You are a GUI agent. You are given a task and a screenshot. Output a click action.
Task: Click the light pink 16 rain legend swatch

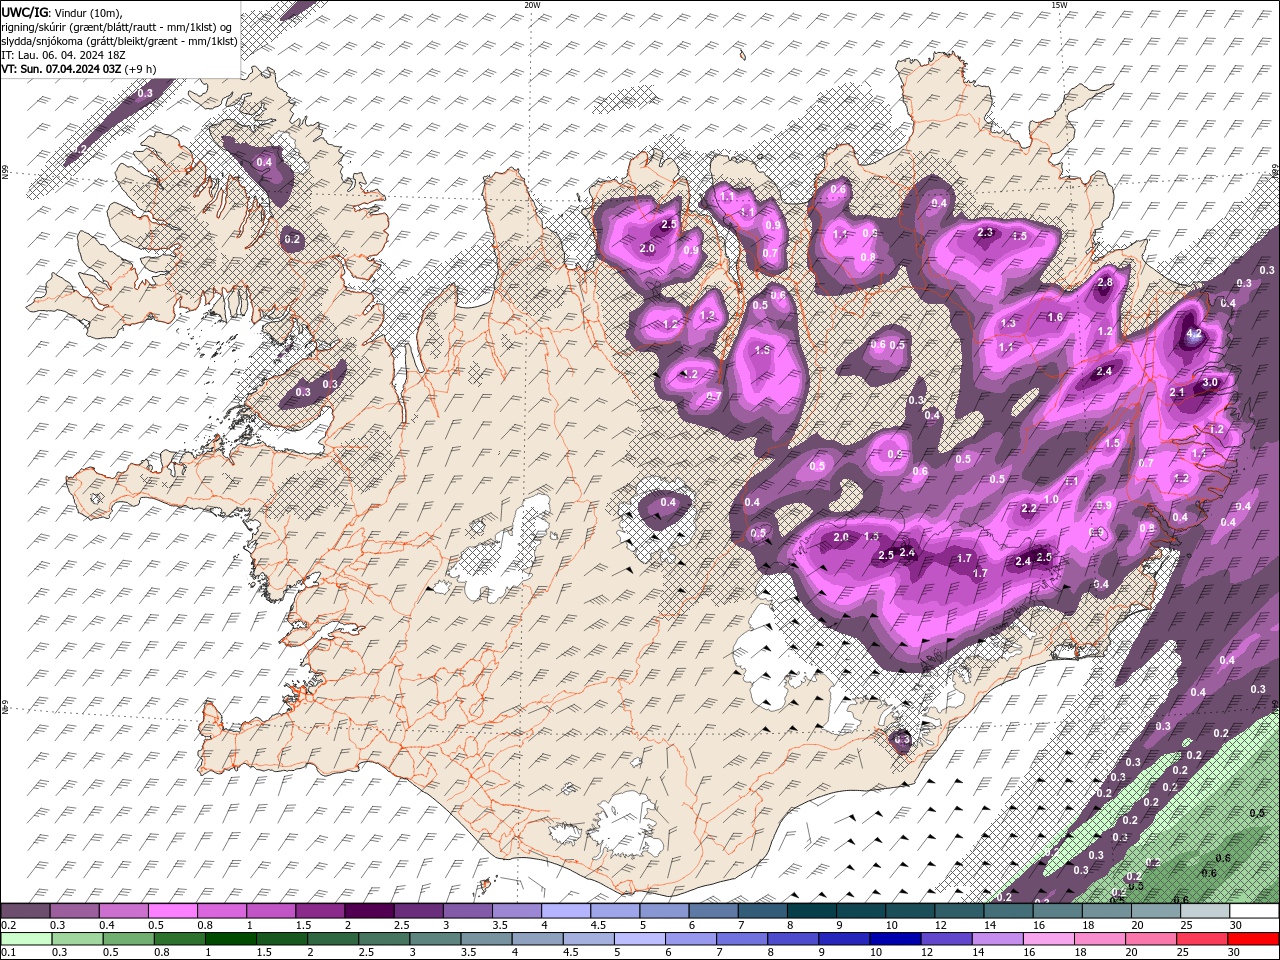click(1050, 938)
